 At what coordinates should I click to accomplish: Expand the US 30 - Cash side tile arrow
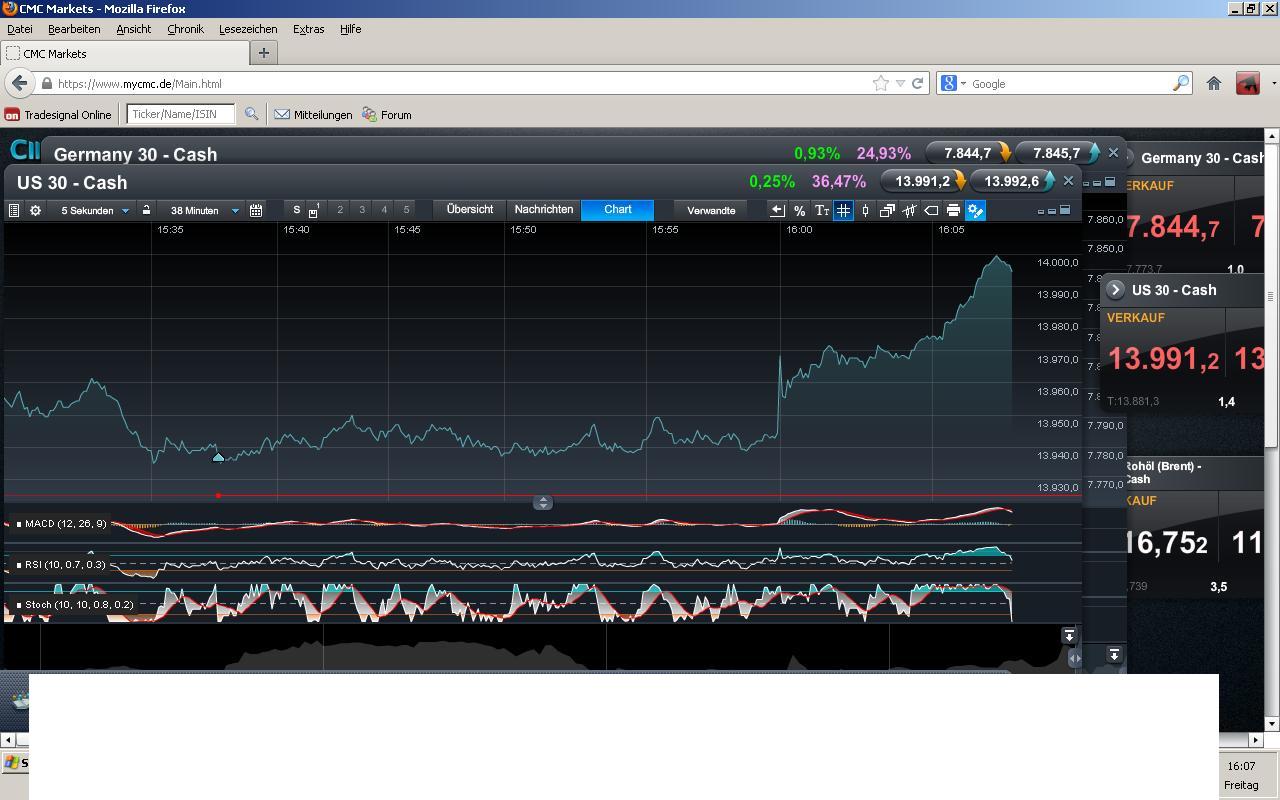pyautogui.click(x=1115, y=290)
